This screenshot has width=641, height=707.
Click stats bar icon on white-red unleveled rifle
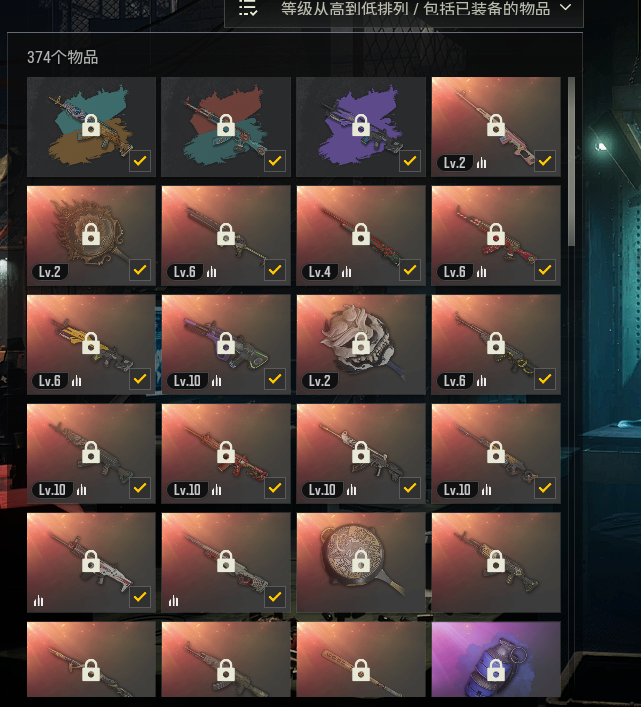pyautogui.click(x=39, y=600)
